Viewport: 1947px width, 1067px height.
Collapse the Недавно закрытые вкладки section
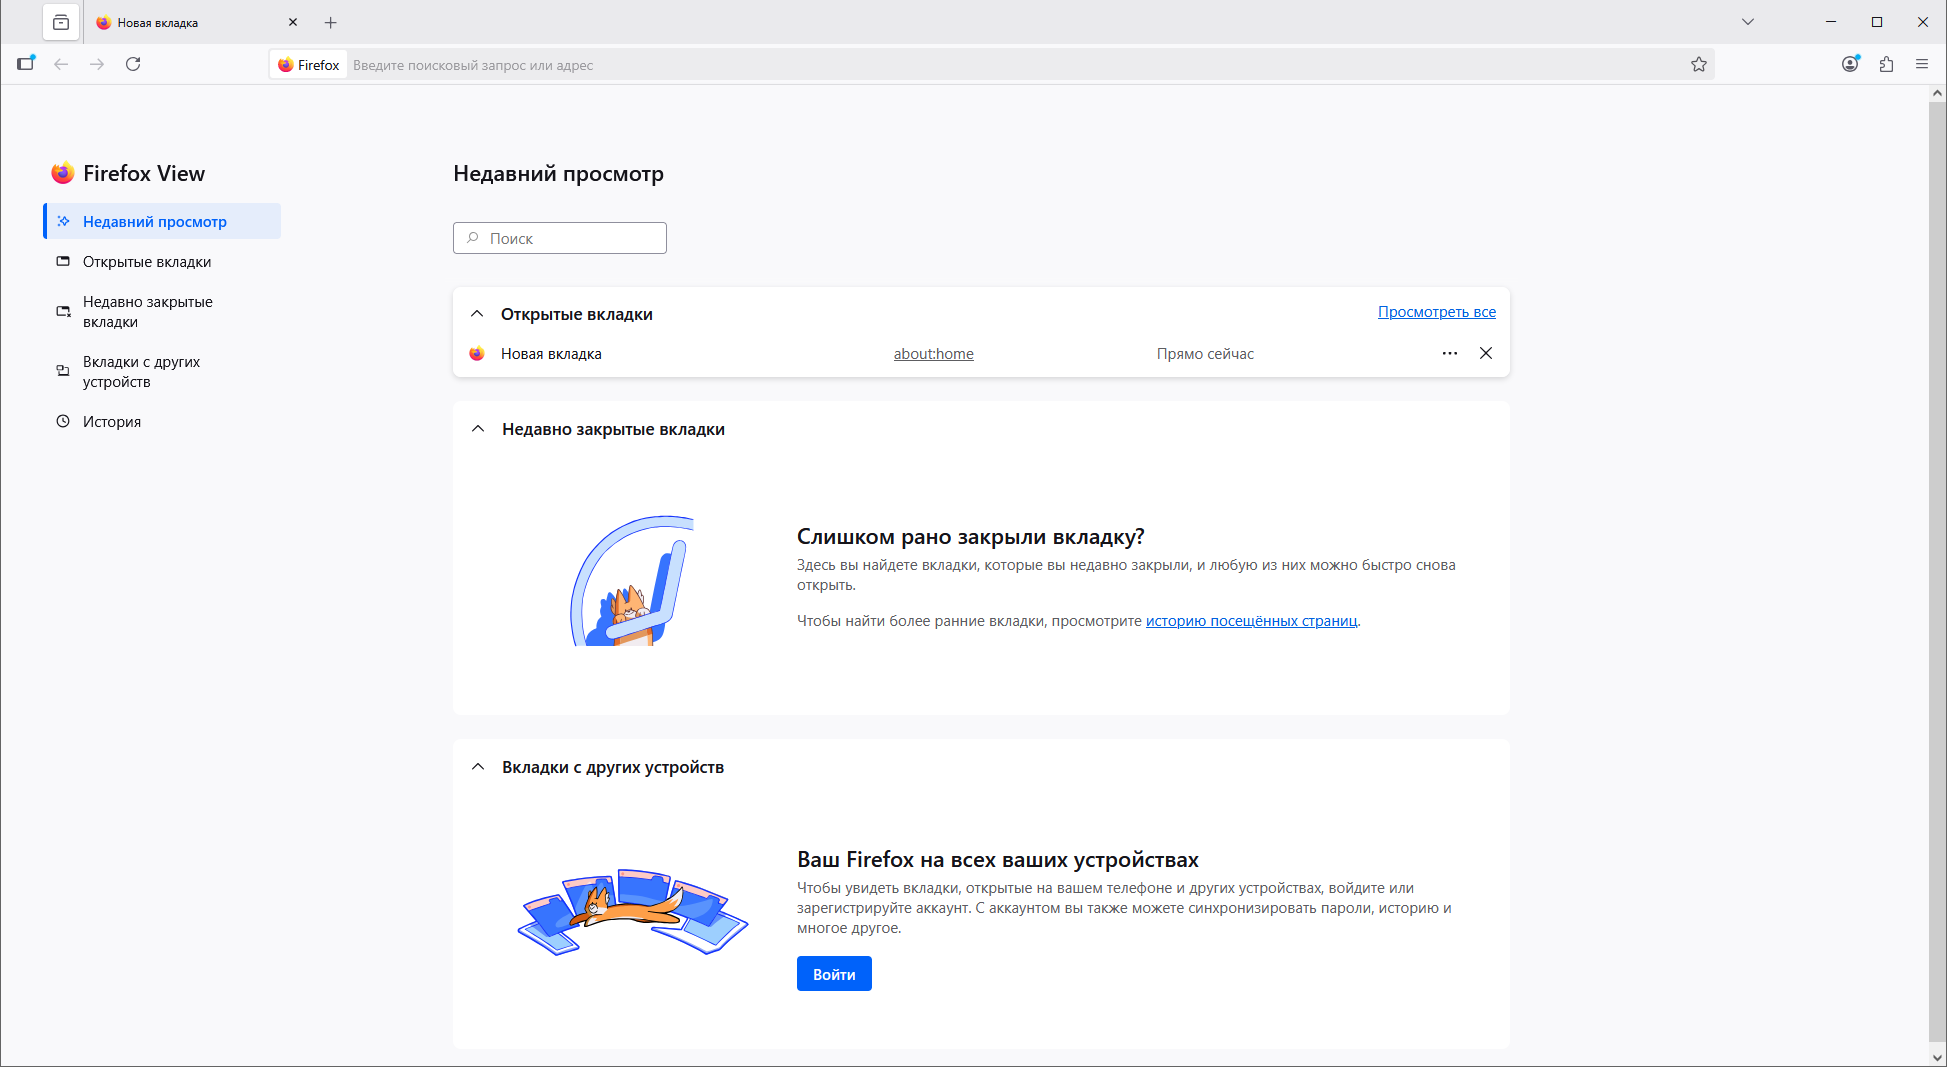pyautogui.click(x=478, y=429)
